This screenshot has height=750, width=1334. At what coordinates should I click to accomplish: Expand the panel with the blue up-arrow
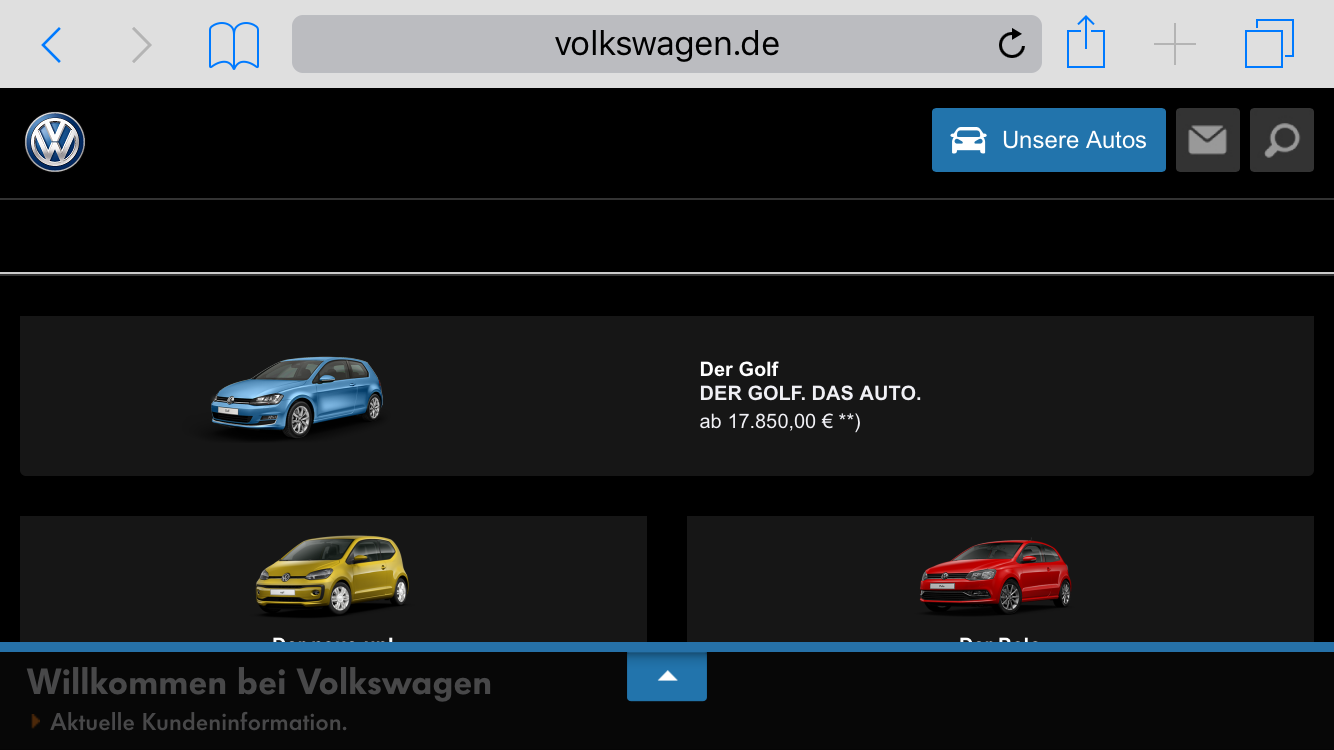(667, 676)
